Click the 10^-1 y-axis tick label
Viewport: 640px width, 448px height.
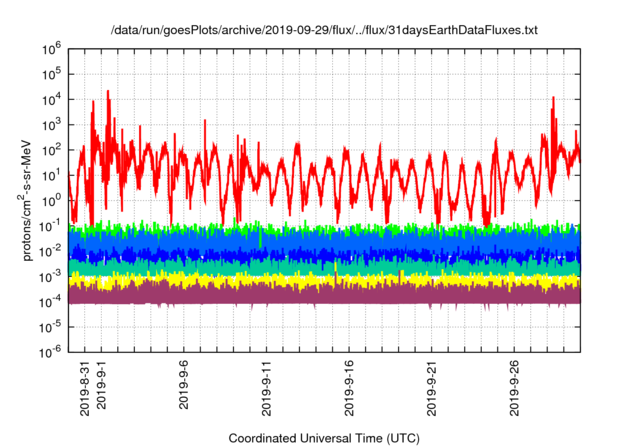pos(51,226)
